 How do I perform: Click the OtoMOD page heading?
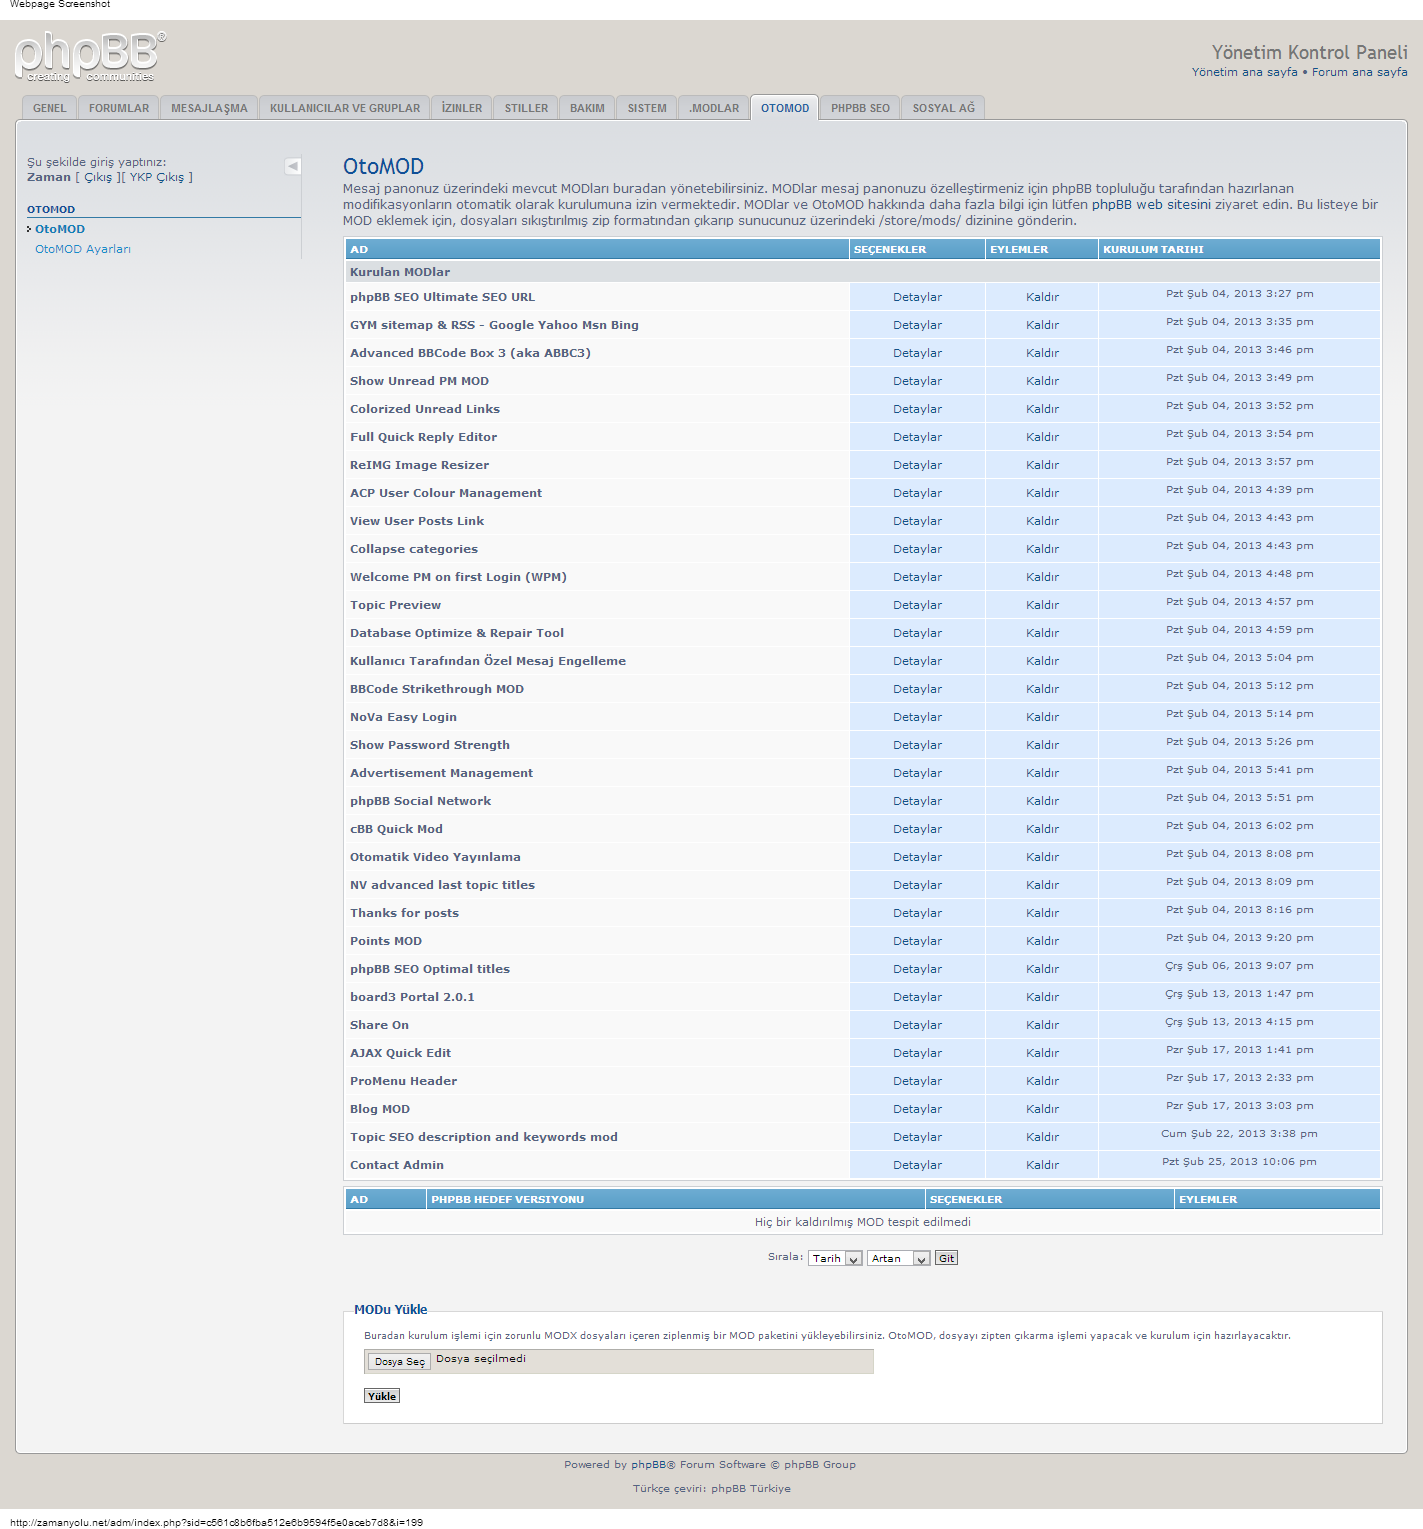(383, 167)
